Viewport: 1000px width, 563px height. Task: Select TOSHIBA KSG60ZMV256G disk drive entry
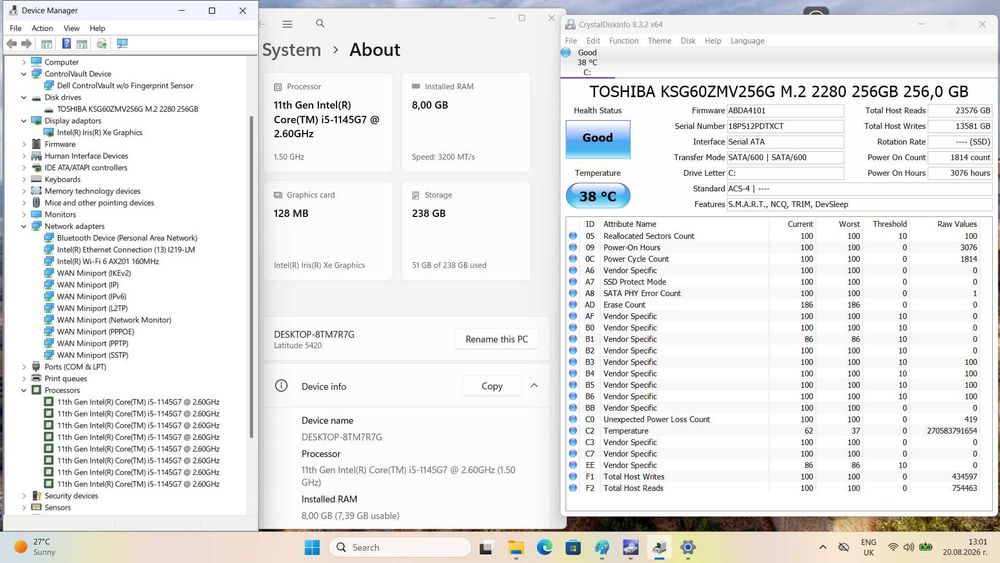(128, 109)
